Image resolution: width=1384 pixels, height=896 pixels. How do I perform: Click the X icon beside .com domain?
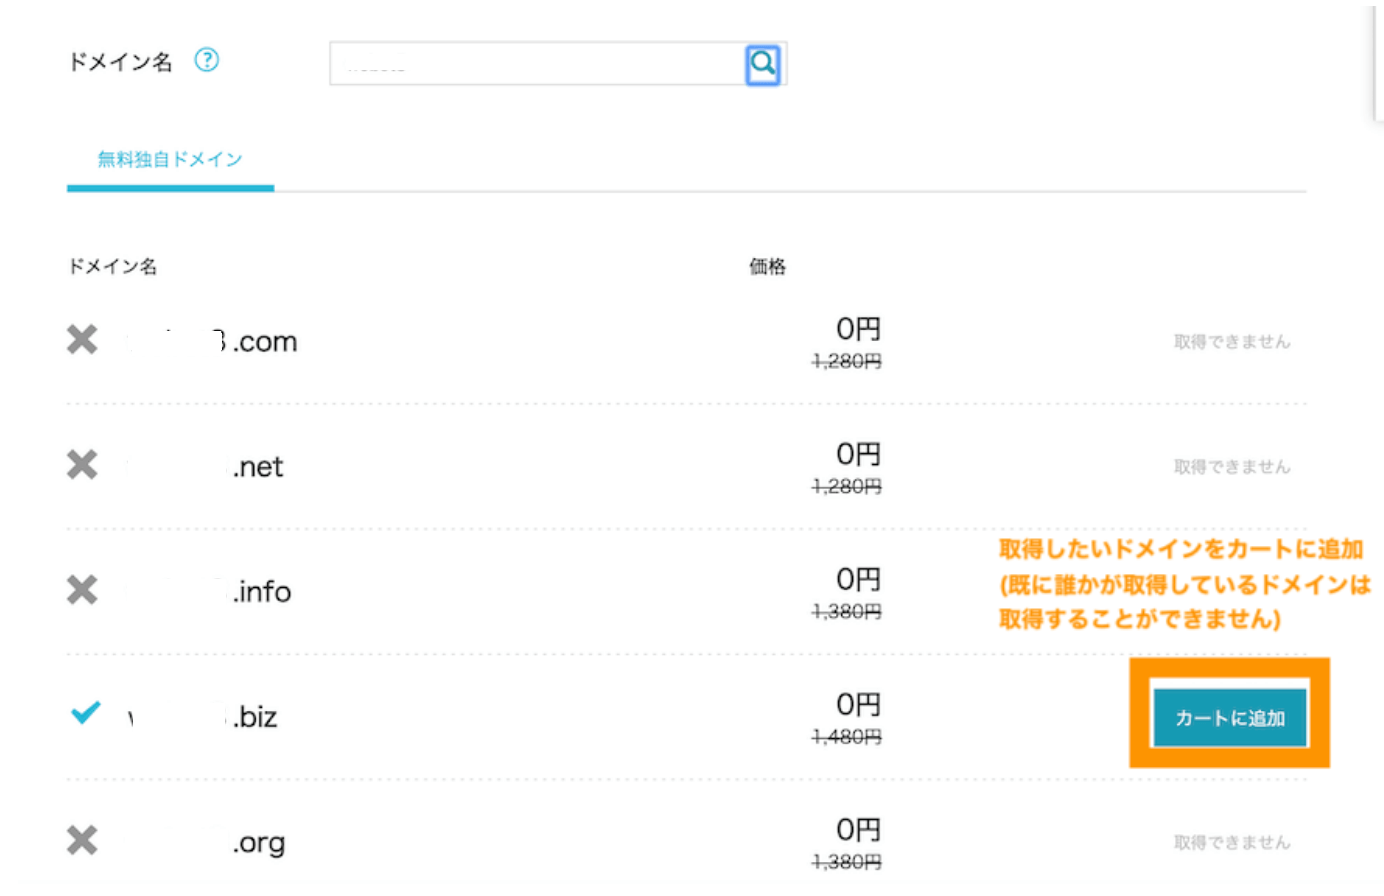[x=82, y=340]
